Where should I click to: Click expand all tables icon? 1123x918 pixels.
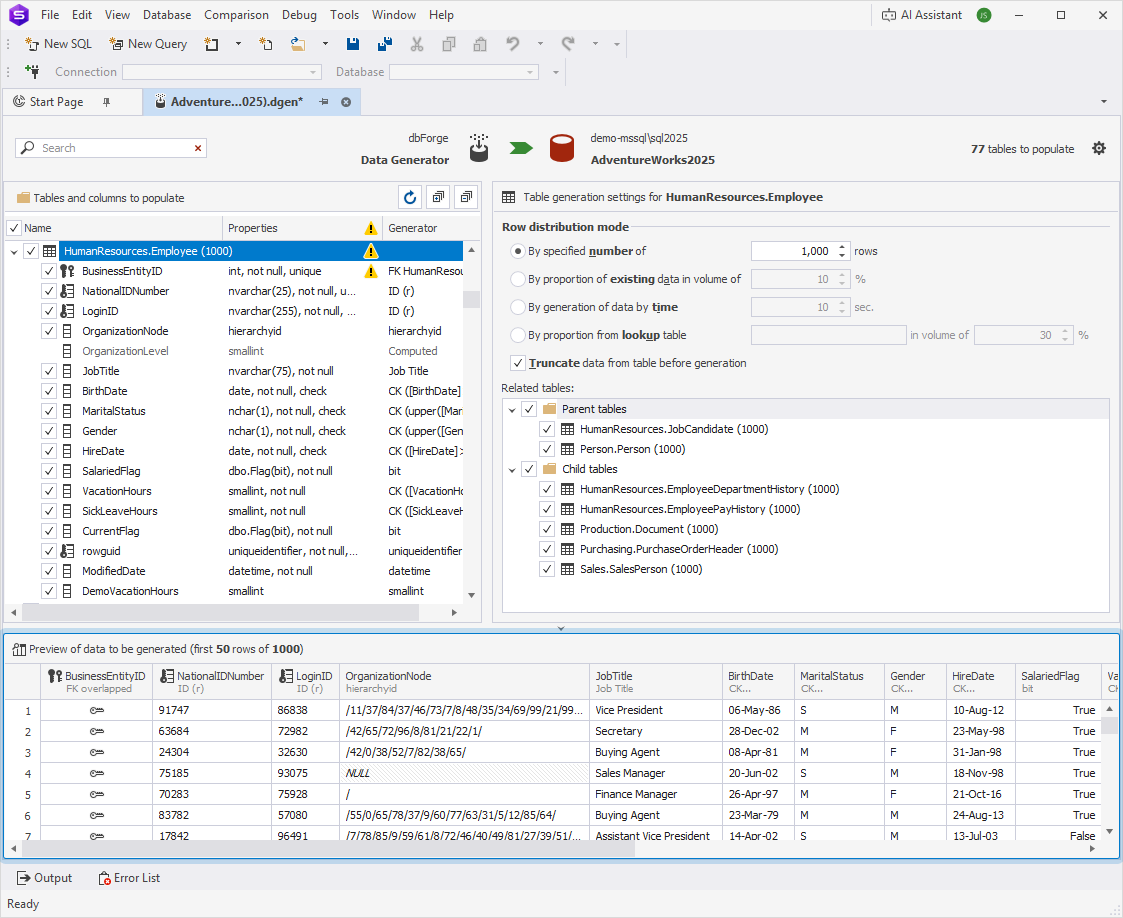[x=438, y=197]
